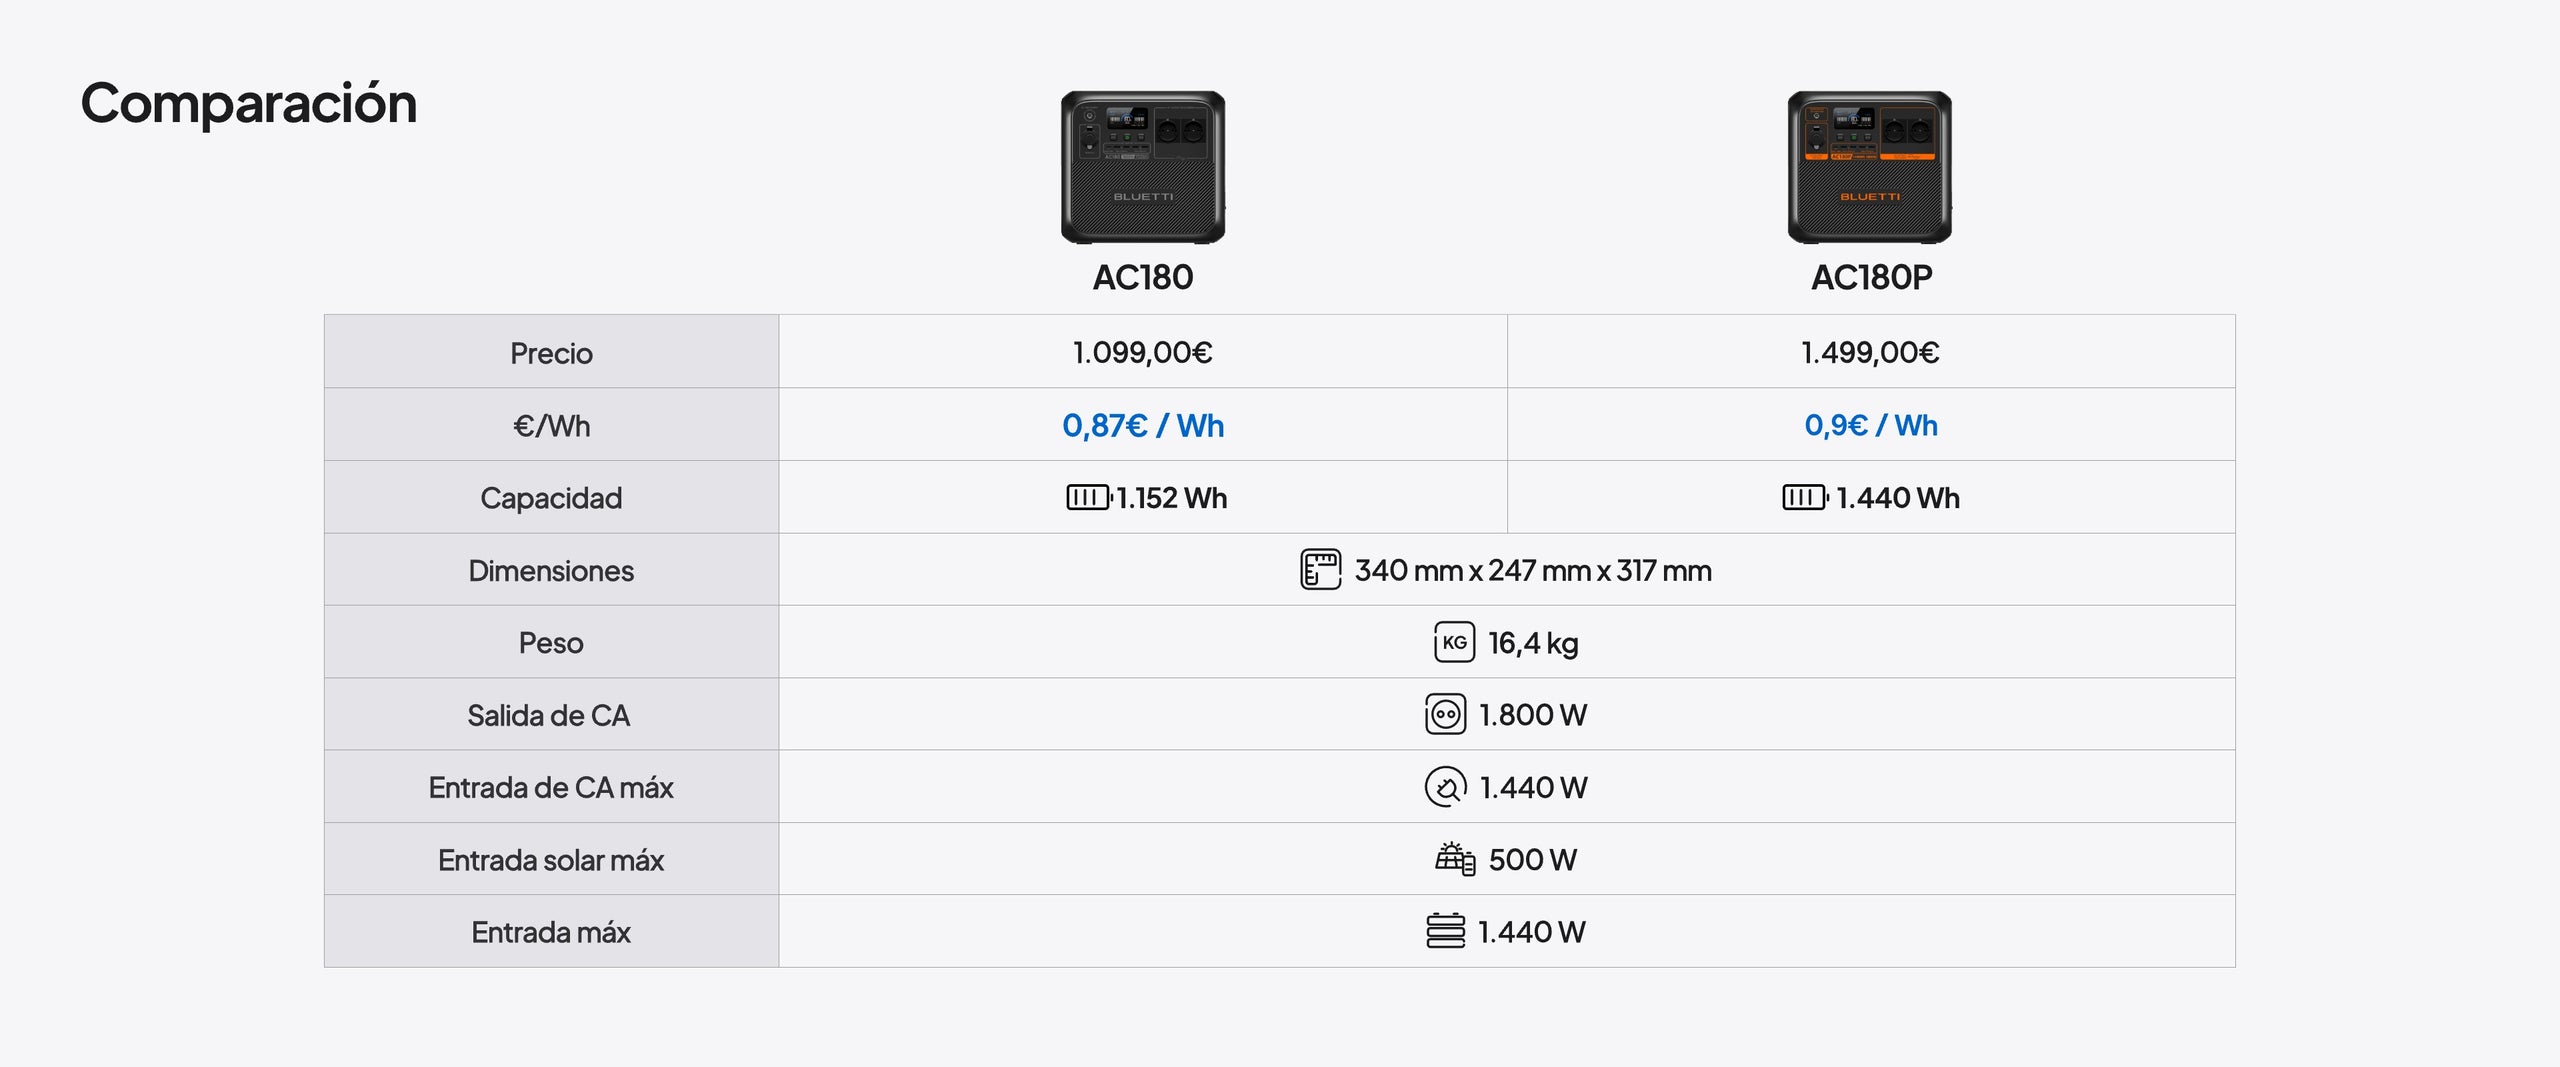Click the battery icon beside 1.152 Wh
This screenshot has height=1067, width=2560.
(1088, 497)
